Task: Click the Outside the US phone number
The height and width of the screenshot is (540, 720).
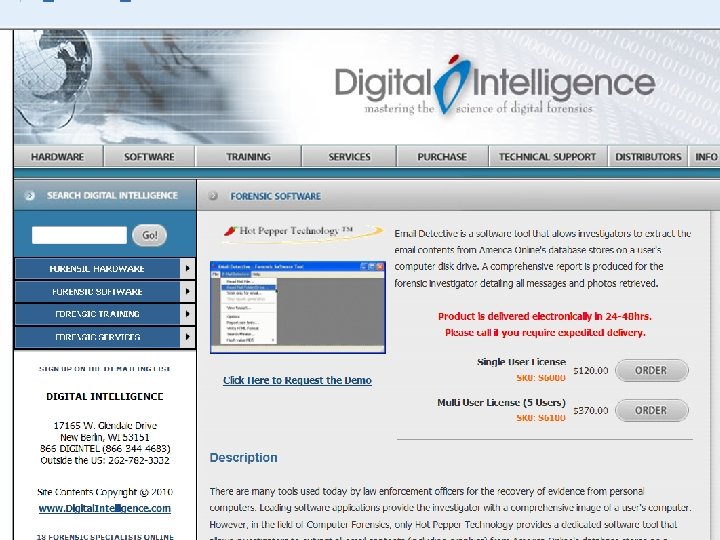Action: click(105, 460)
